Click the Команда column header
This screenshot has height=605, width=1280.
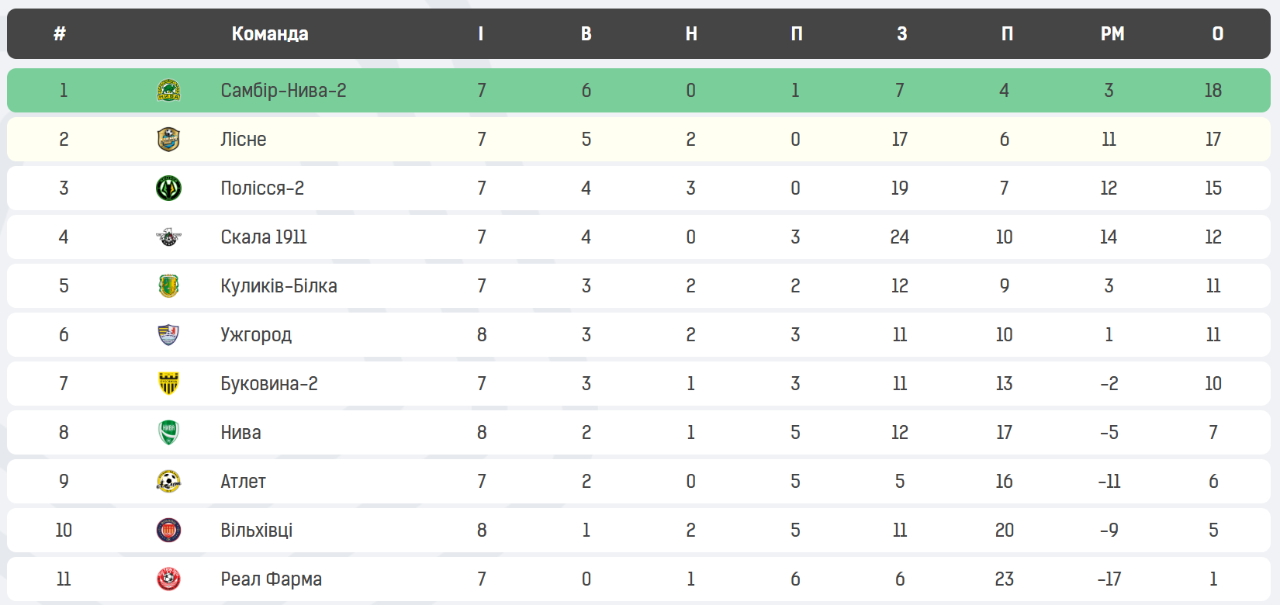pyautogui.click(x=270, y=34)
